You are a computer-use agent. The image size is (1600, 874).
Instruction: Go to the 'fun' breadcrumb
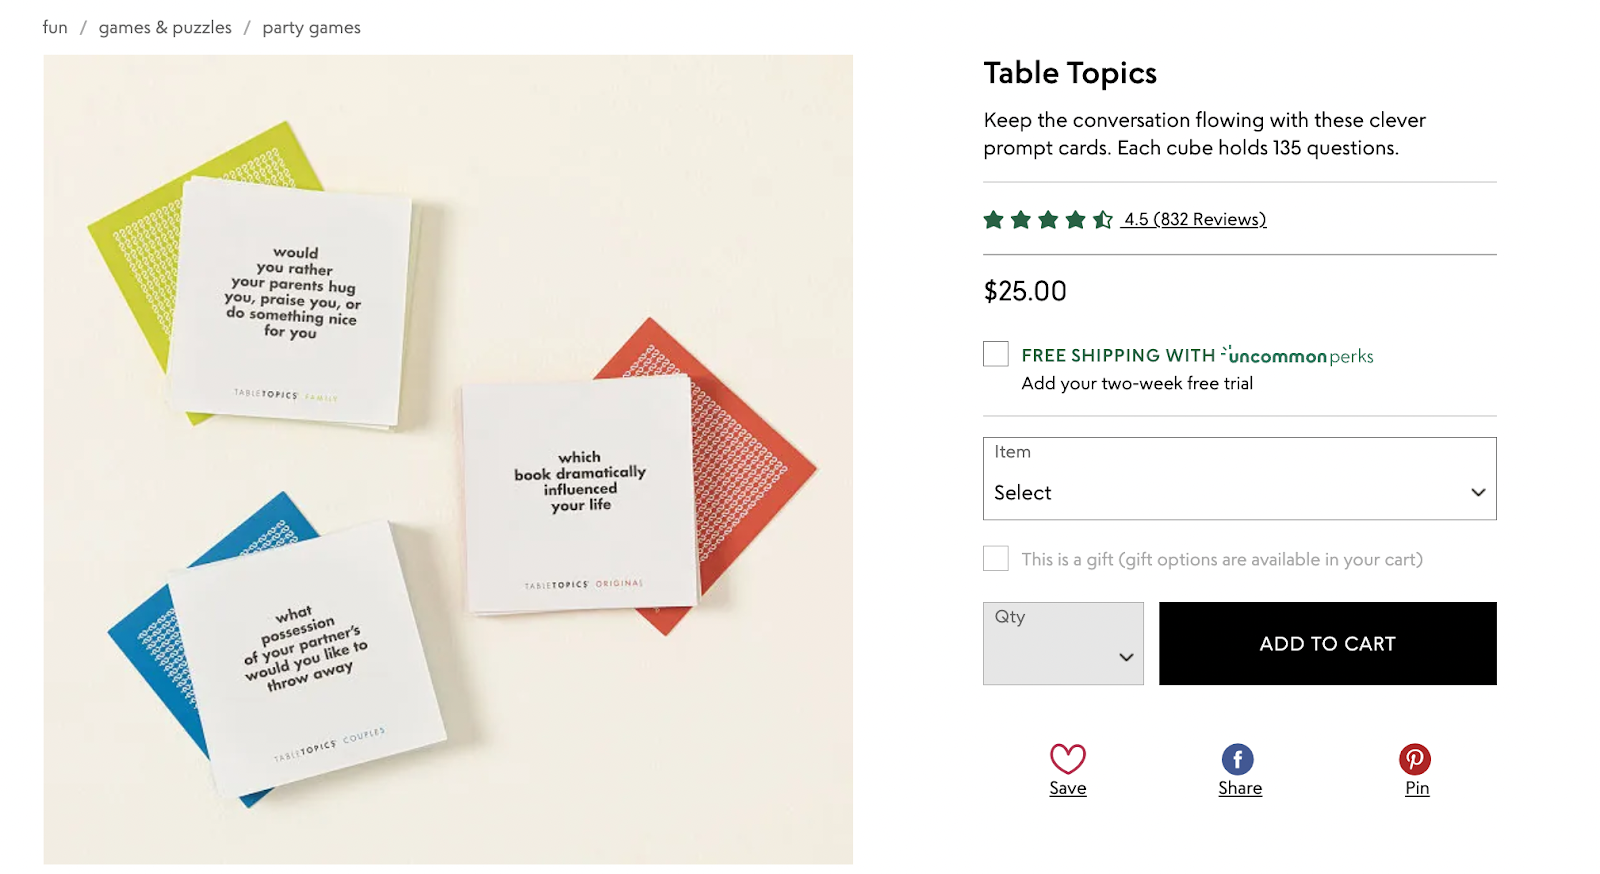coord(55,28)
